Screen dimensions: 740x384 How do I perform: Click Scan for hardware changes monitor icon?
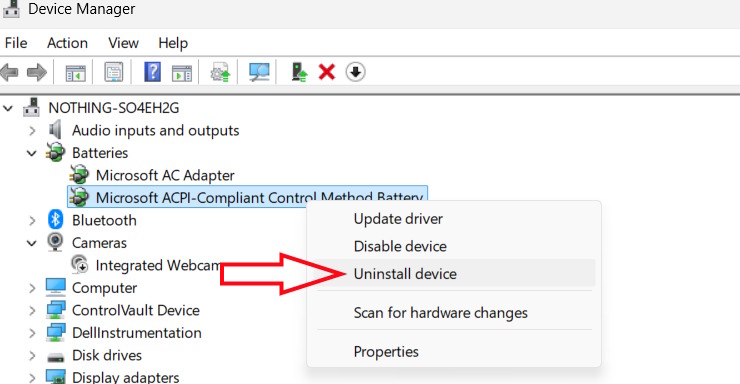coord(259,72)
